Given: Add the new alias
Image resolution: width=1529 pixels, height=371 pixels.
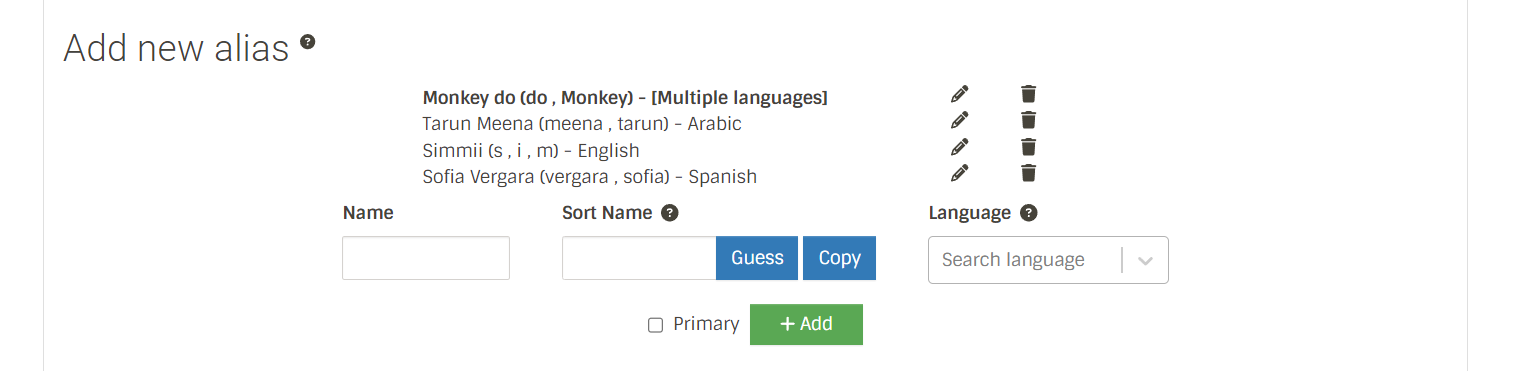Looking at the screenshot, I should click(806, 324).
